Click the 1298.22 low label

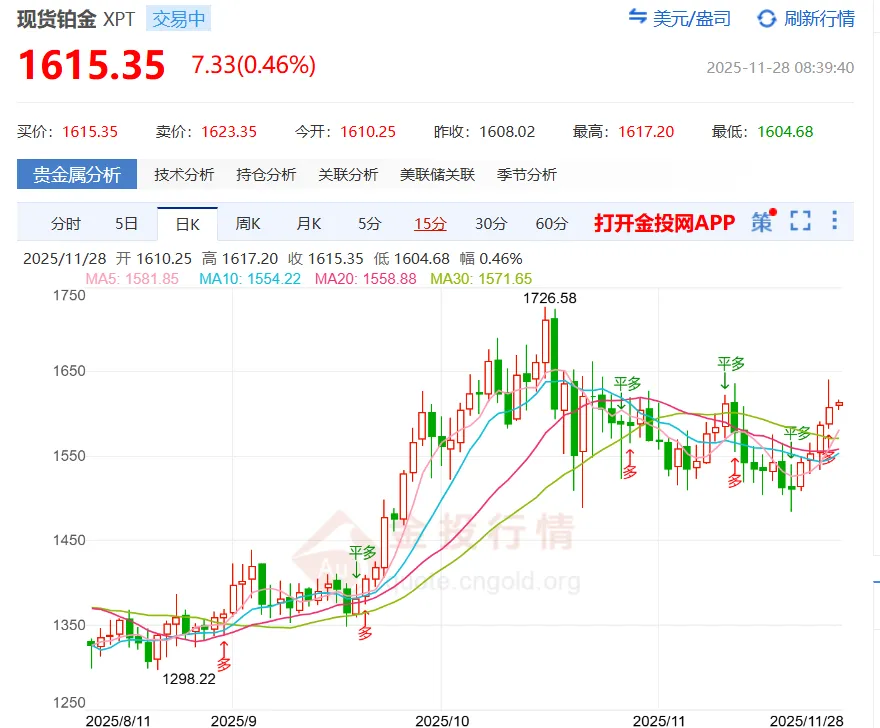pyautogui.click(x=189, y=679)
